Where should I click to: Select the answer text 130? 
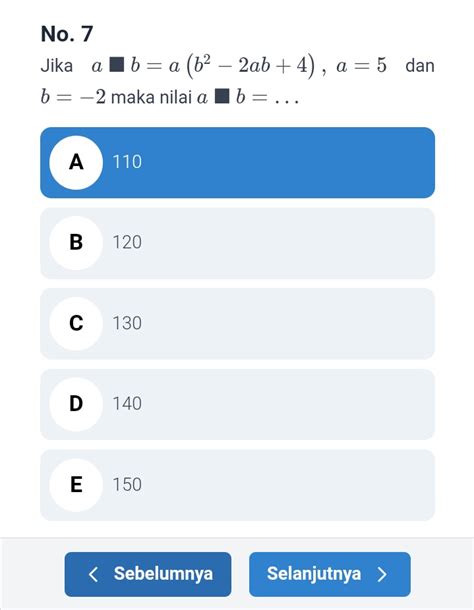coord(127,323)
